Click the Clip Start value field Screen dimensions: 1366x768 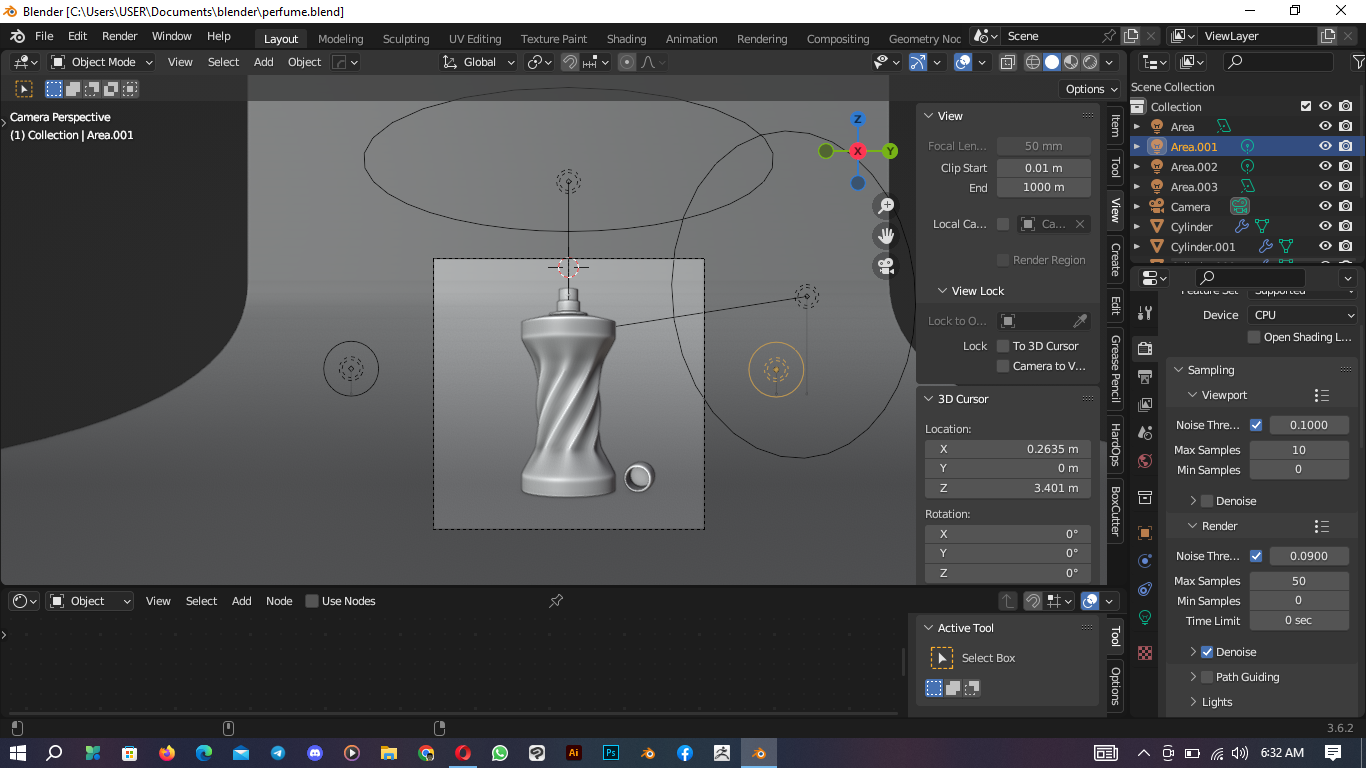[x=1043, y=168]
